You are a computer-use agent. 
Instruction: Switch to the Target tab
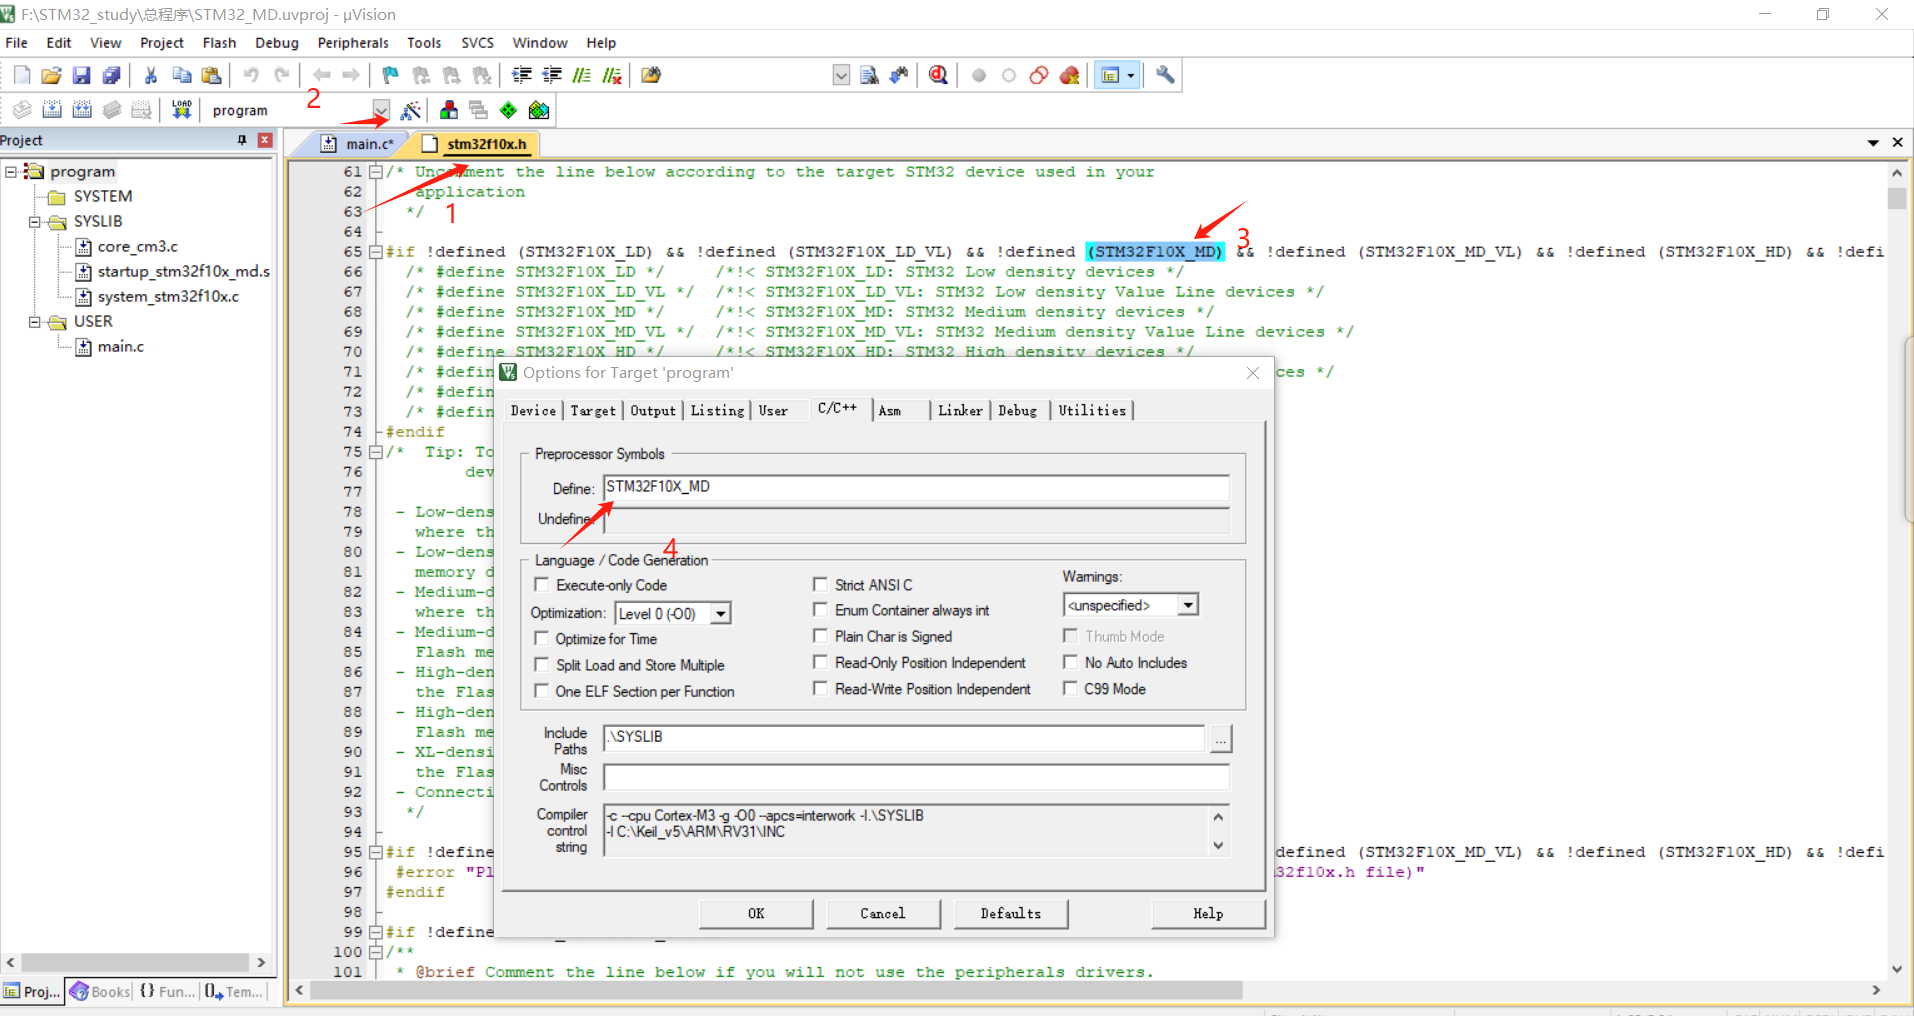pos(593,411)
